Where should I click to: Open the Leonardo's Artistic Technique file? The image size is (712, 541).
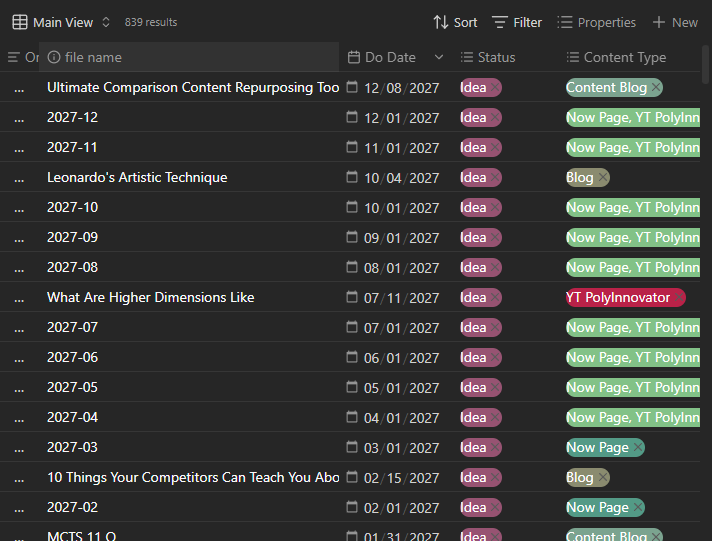click(x=137, y=178)
